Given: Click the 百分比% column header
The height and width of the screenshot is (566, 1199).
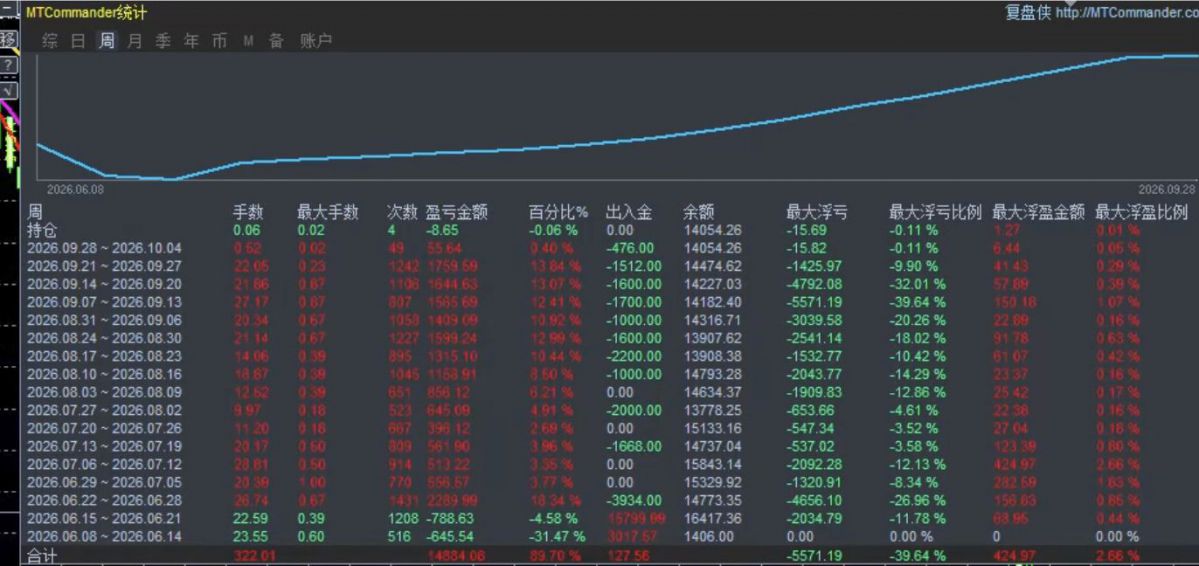Looking at the screenshot, I should 560,213.
